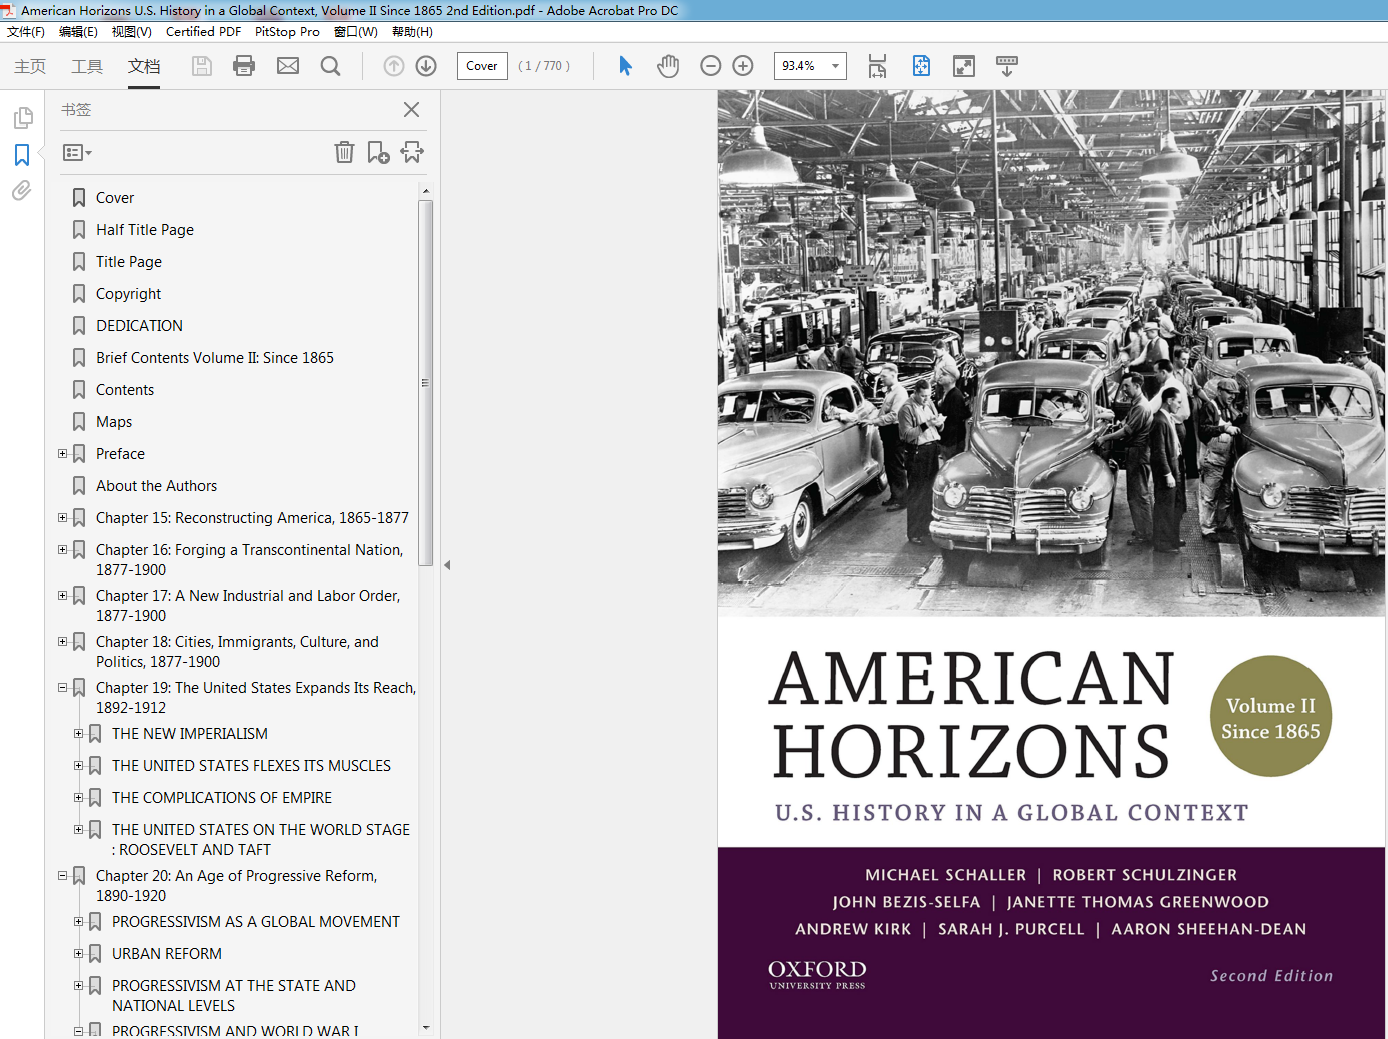Switch to the 工具 tab
The image size is (1388, 1039).
(x=87, y=66)
